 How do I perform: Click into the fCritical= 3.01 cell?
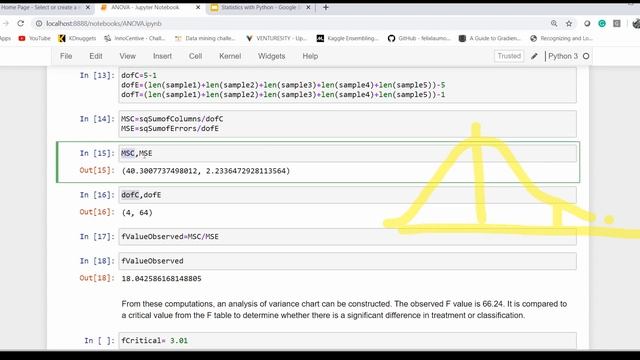[347, 340]
